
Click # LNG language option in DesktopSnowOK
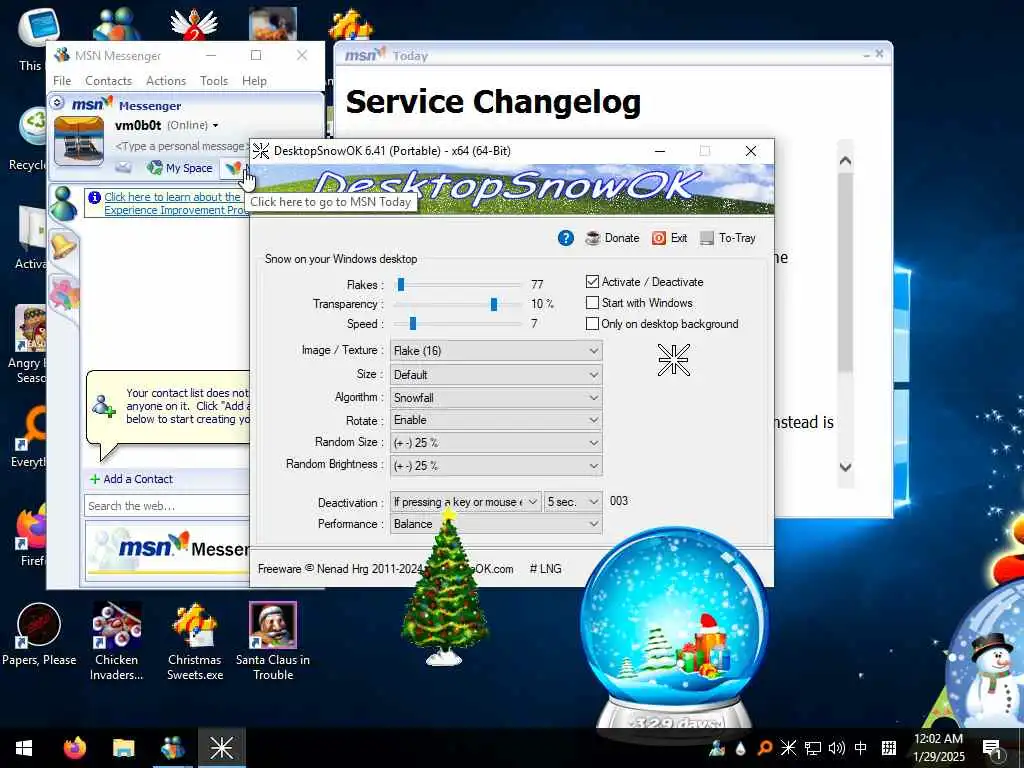(x=545, y=569)
